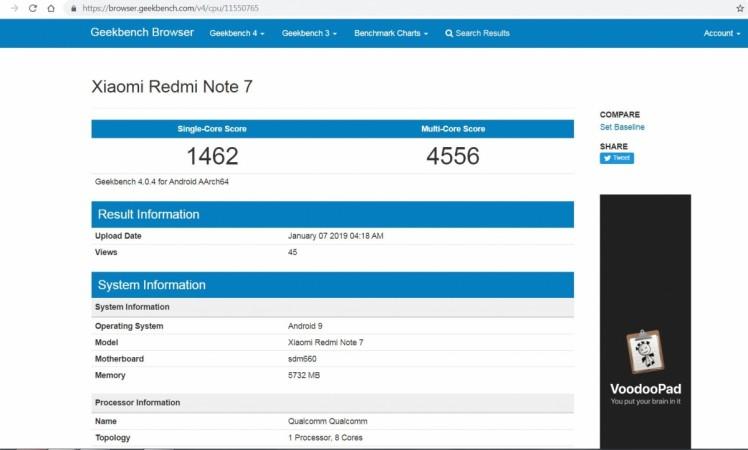Bookmark this page with the star icon

(738, 7)
